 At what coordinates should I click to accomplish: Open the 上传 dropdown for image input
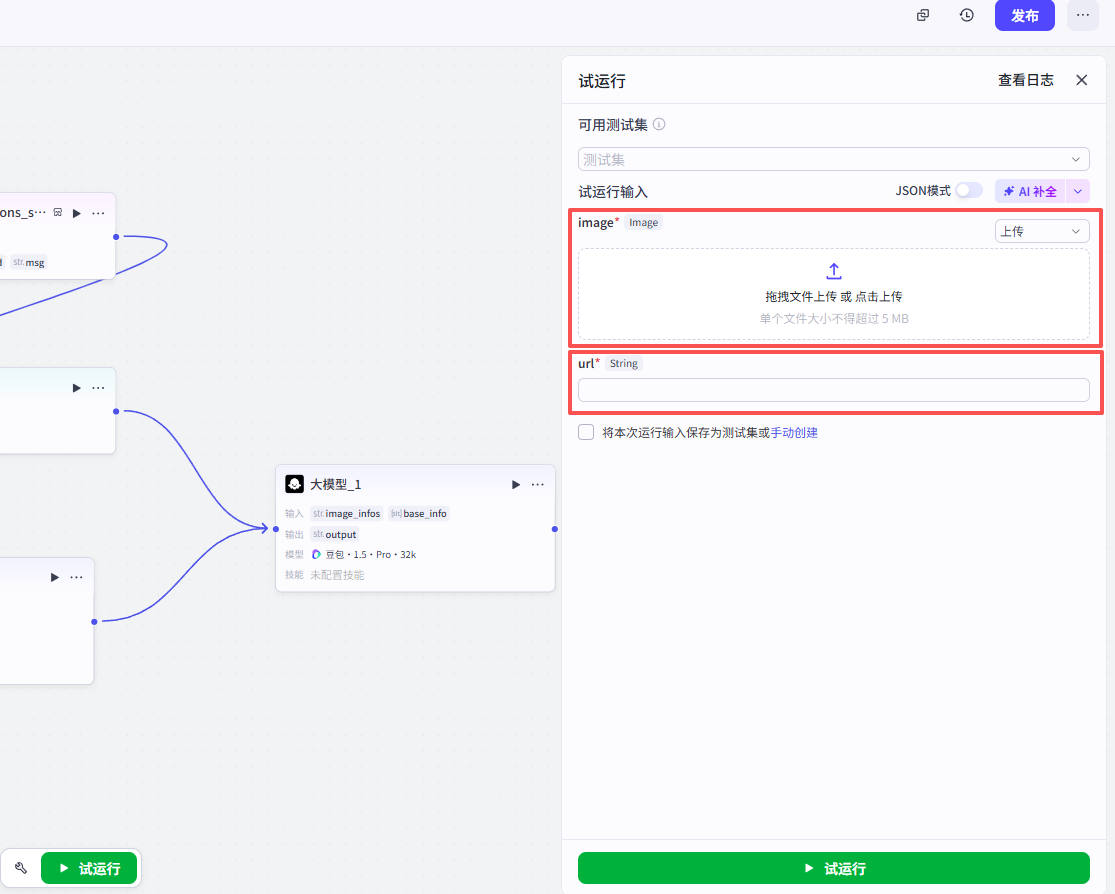(x=1042, y=231)
